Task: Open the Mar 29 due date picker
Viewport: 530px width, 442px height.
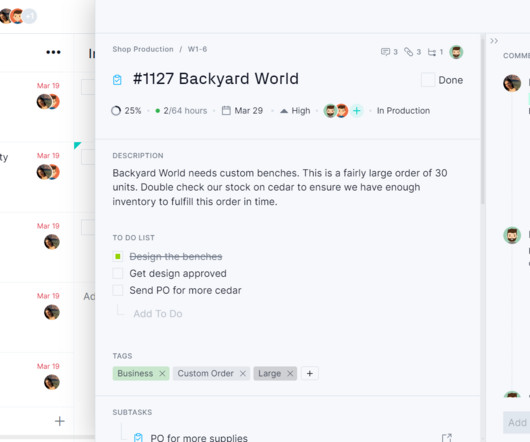Action: click(x=242, y=111)
